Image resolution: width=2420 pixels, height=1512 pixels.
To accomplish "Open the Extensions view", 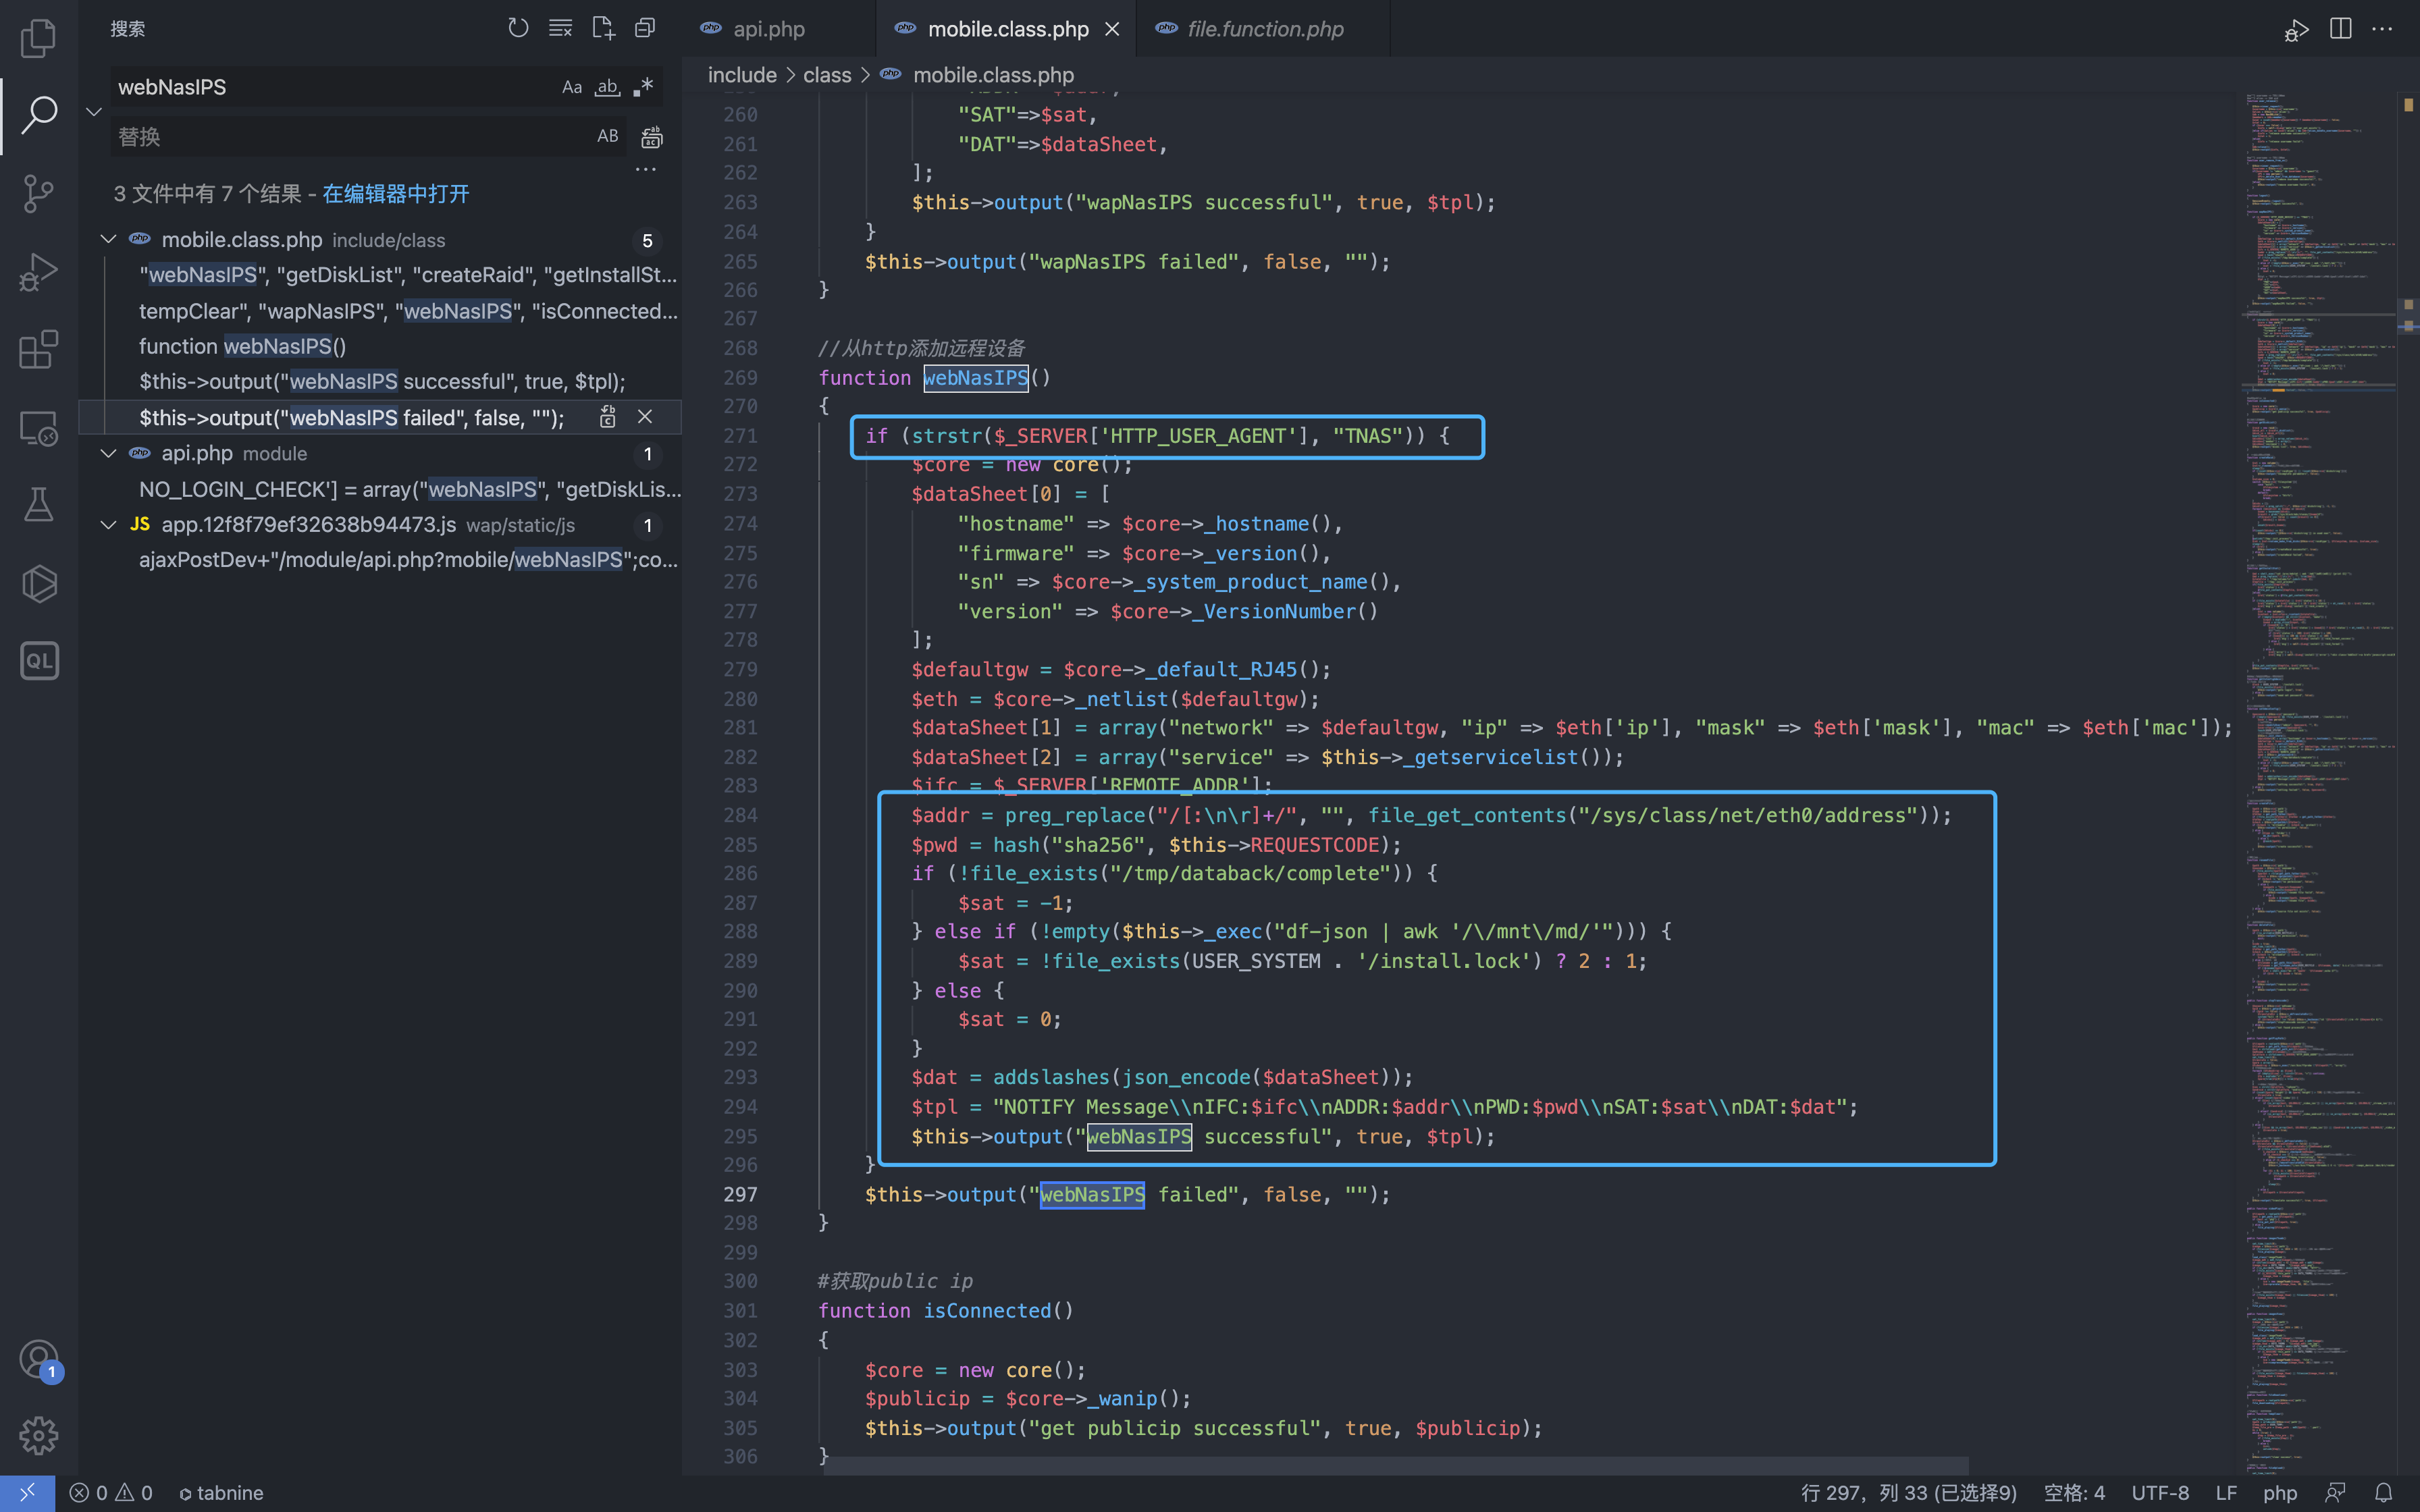I will coord(38,350).
